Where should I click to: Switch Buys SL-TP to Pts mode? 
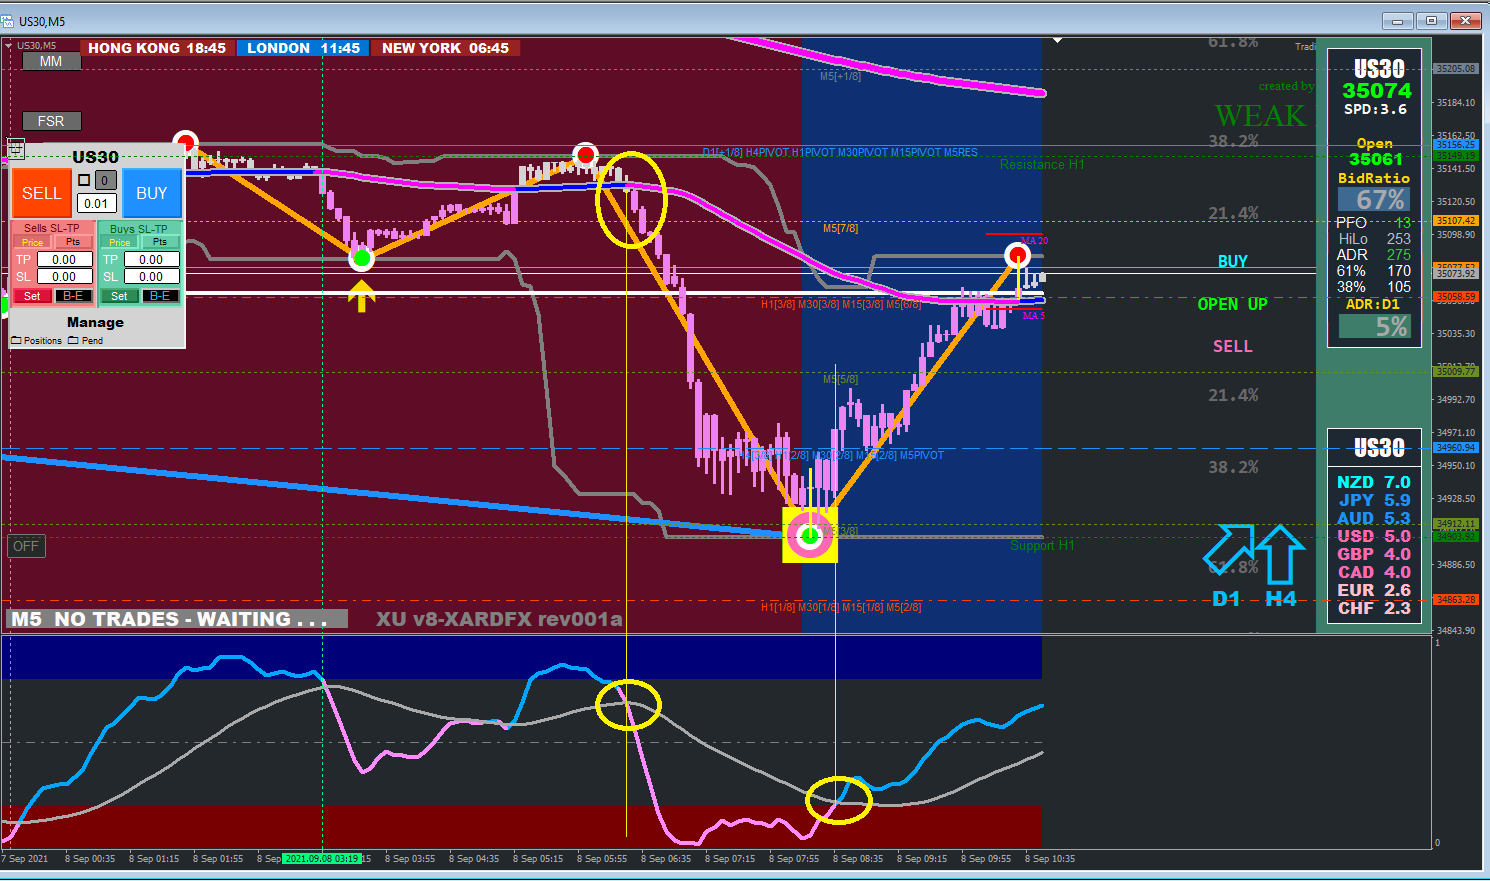pos(160,242)
